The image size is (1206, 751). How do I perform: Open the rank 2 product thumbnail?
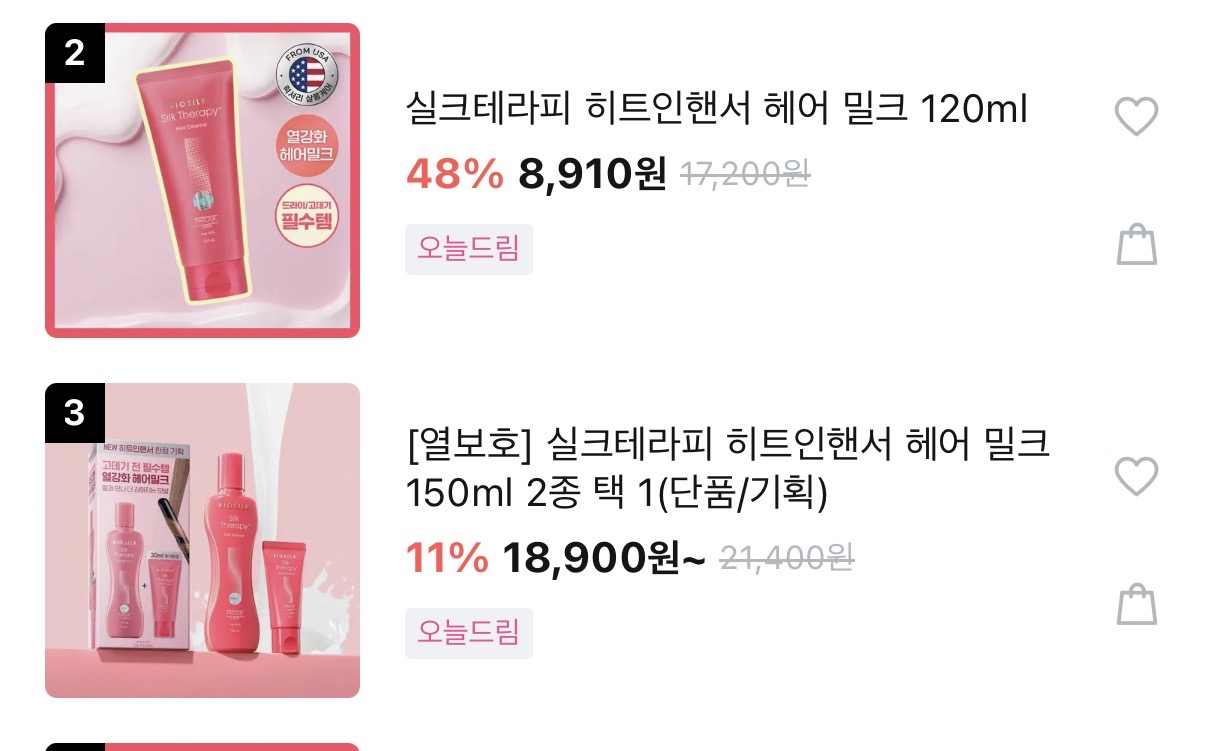(202, 180)
